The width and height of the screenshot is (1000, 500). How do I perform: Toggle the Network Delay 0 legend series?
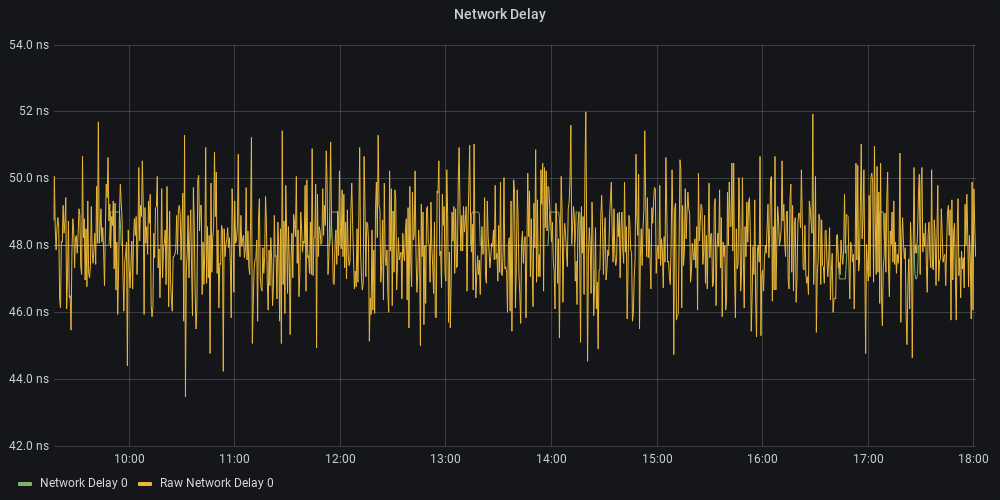(84, 483)
